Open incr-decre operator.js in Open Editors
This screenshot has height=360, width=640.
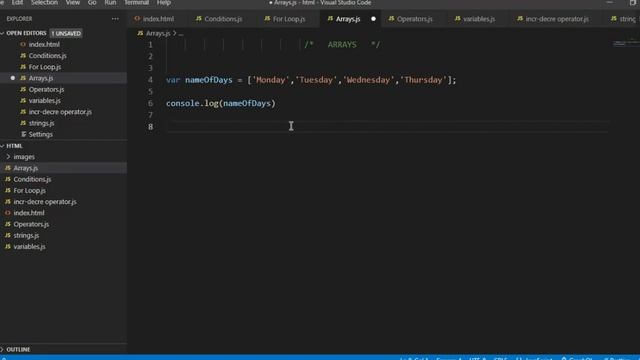(x=60, y=112)
